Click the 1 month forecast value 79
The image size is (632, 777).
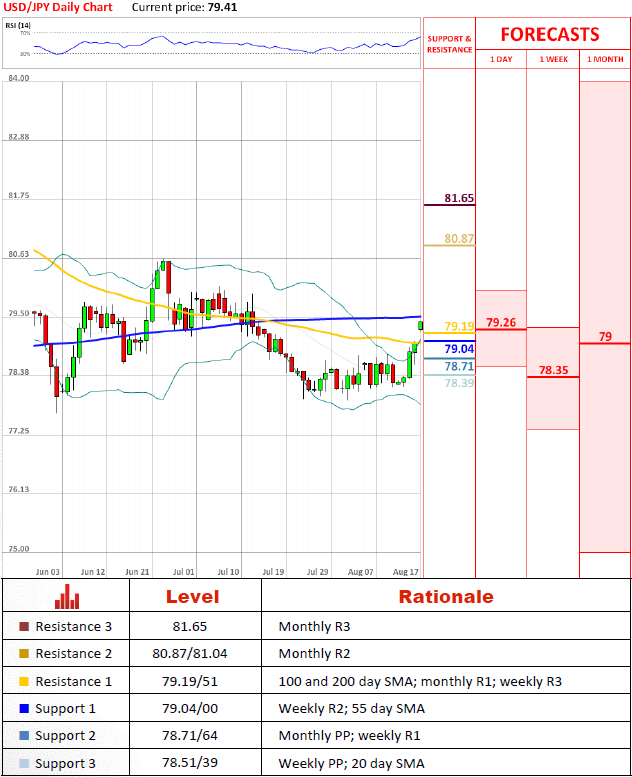coord(605,336)
